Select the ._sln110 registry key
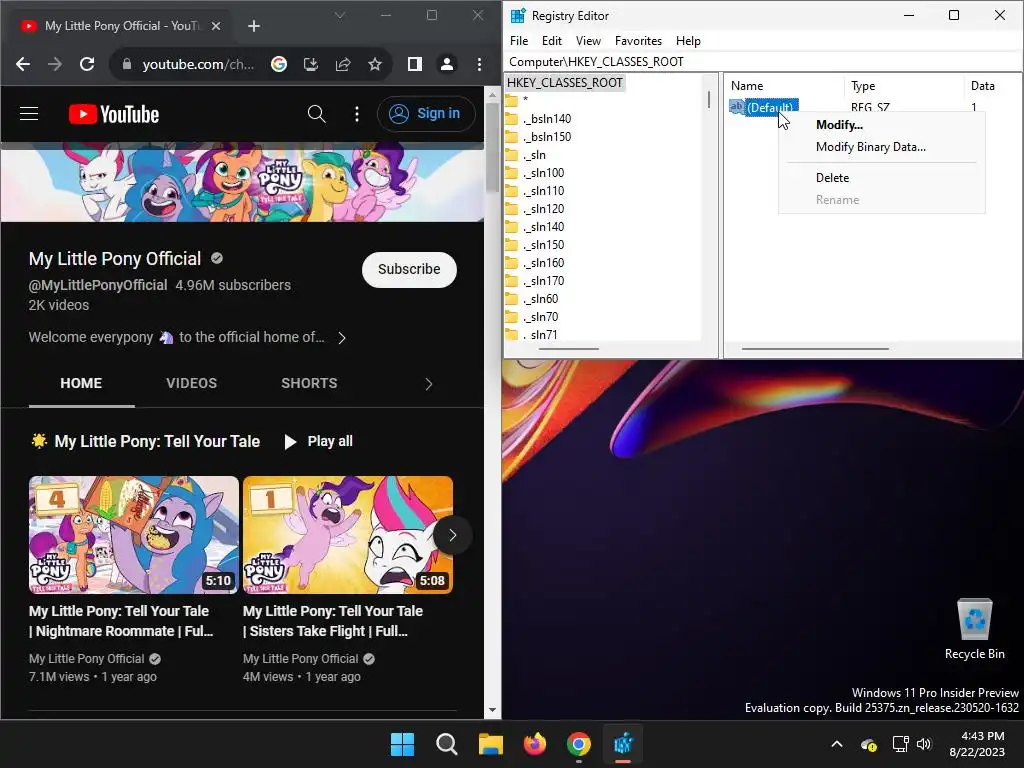Viewport: 1024px width, 768px height. (x=543, y=191)
